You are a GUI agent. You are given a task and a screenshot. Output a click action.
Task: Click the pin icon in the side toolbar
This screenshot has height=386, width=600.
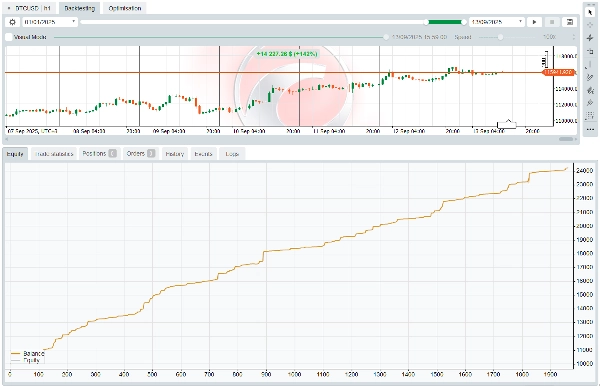(x=590, y=103)
